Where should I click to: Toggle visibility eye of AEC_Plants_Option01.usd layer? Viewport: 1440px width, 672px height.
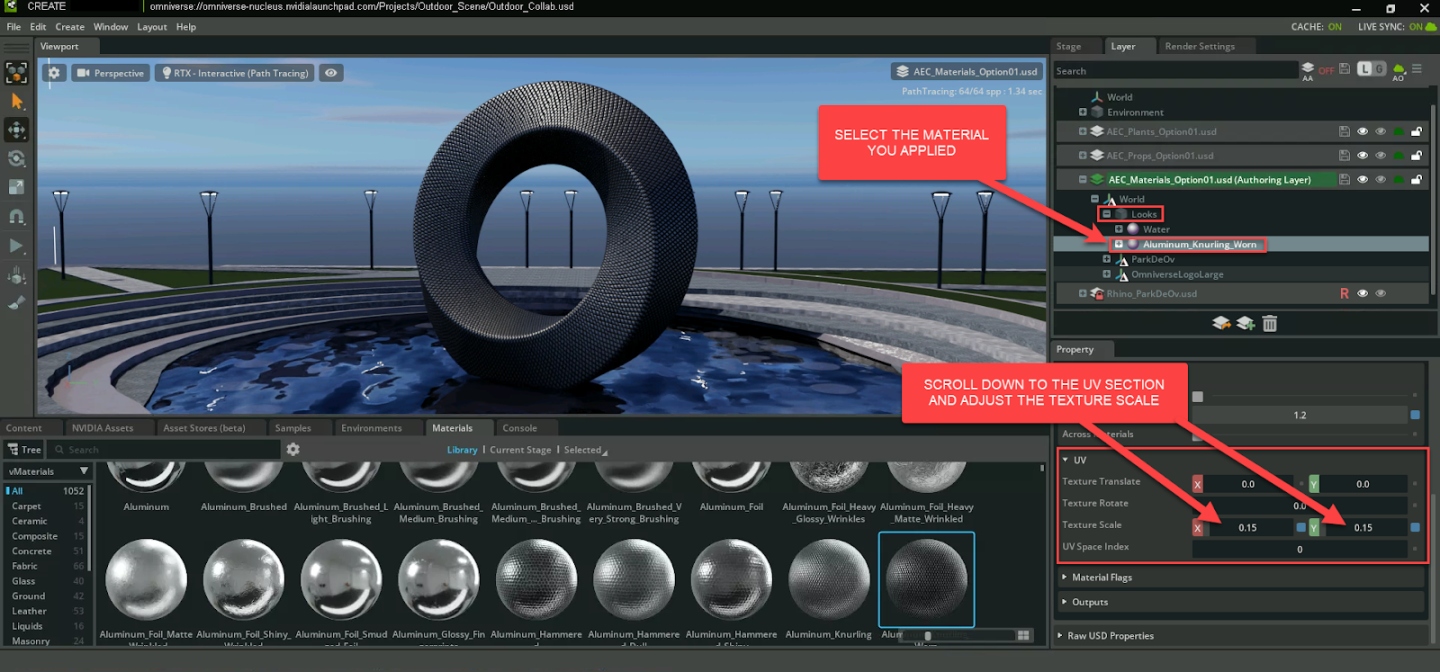[1362, 132]
